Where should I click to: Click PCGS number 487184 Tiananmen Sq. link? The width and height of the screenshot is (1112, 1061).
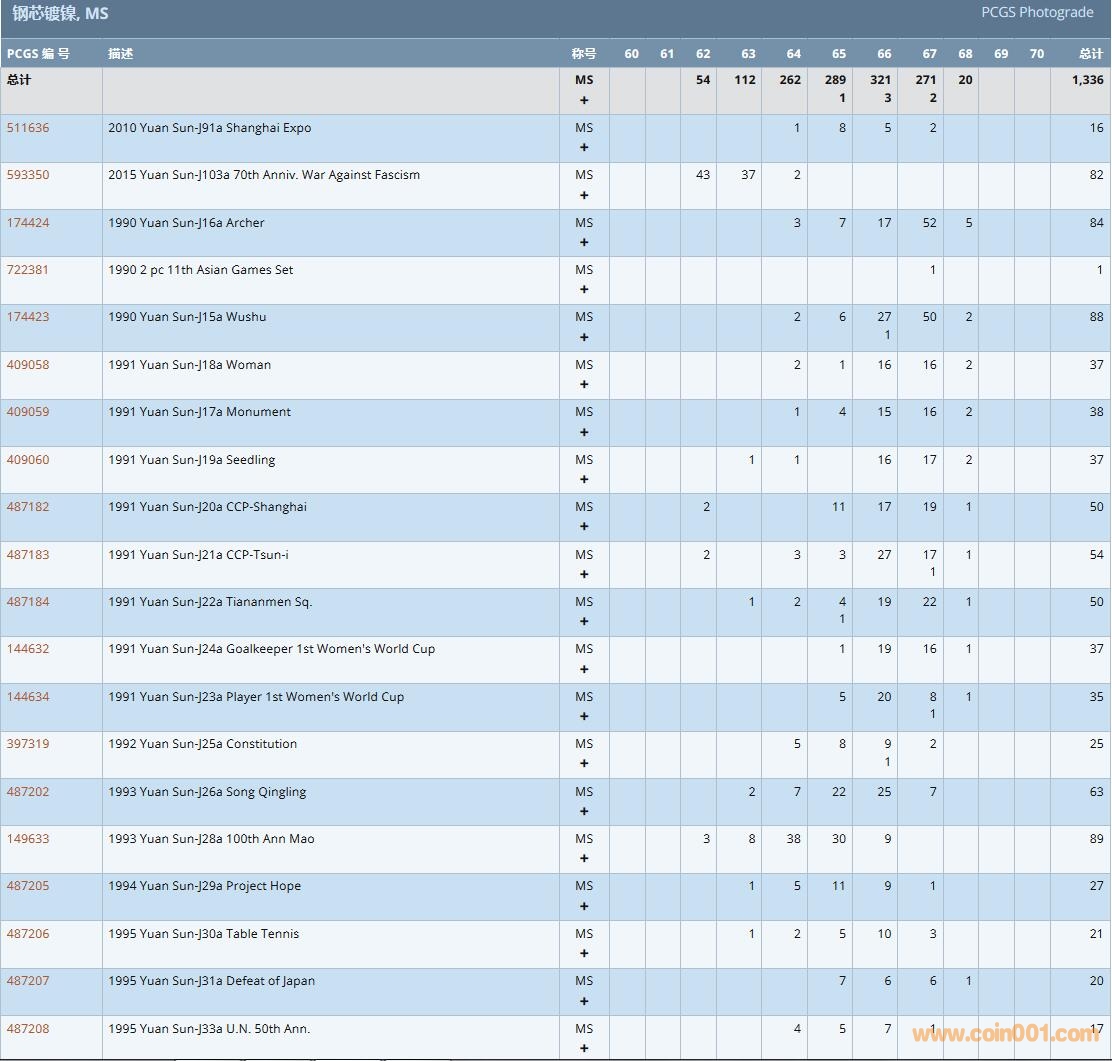click(28, 602)
